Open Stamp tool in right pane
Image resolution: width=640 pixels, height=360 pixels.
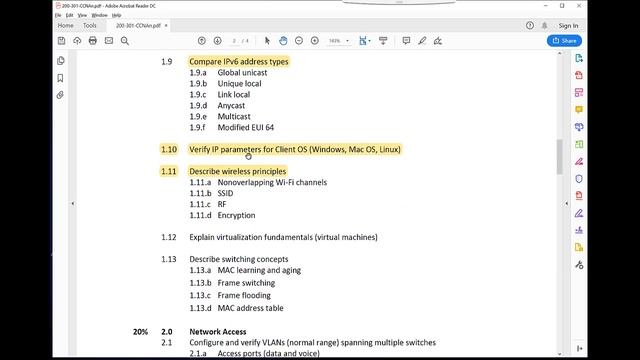point(579,230)
